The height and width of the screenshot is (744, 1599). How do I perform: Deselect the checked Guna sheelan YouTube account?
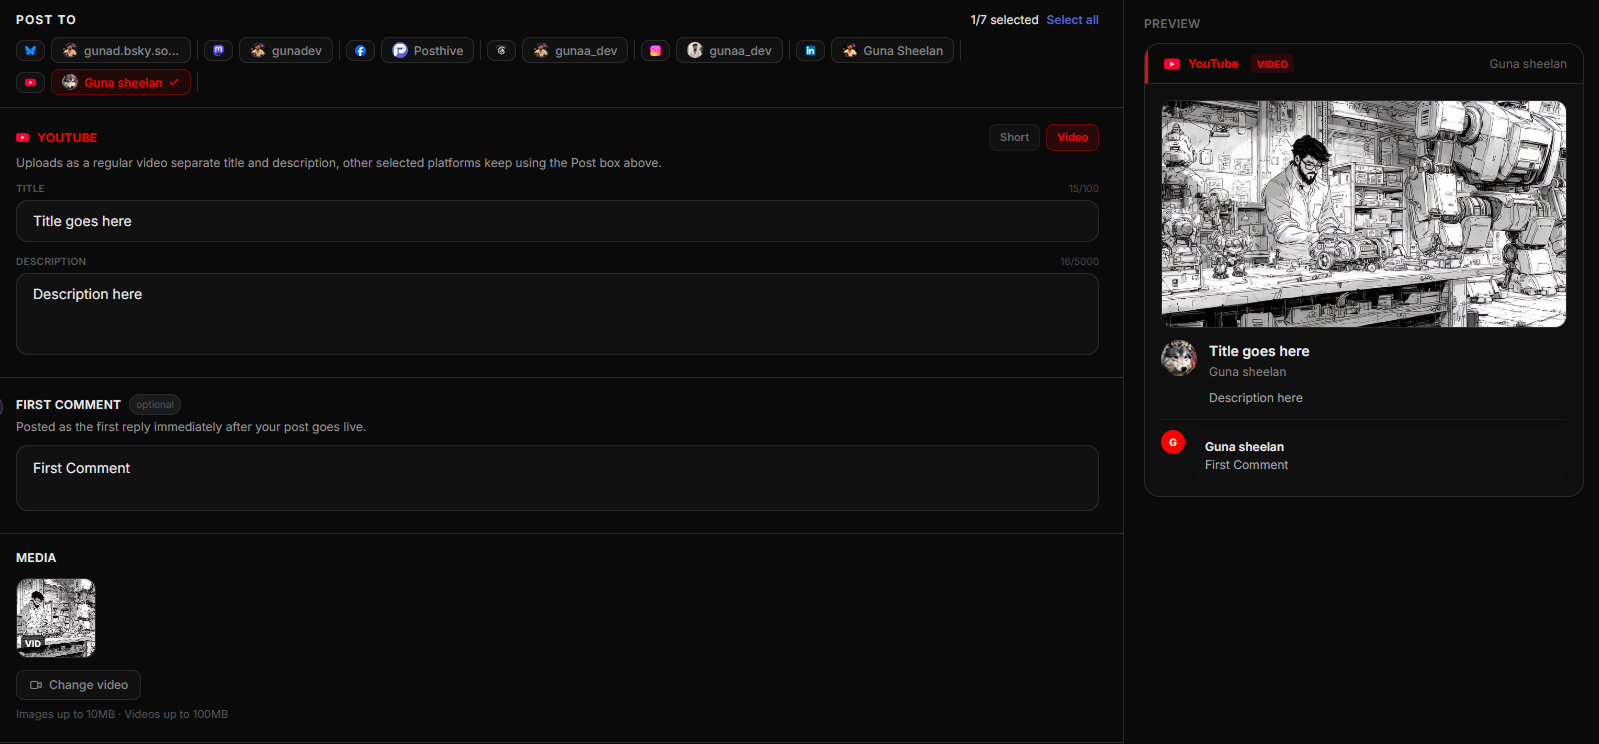(x=121, y=83)
